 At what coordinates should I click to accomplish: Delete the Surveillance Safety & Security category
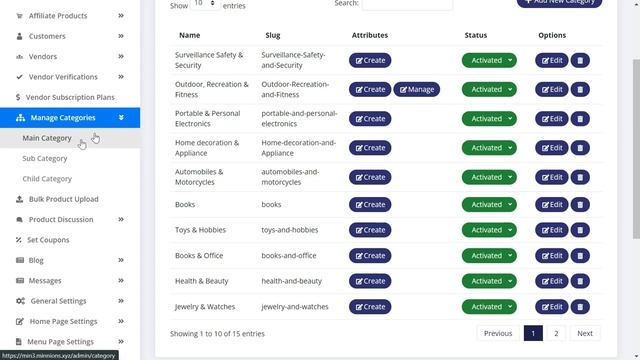580,60
